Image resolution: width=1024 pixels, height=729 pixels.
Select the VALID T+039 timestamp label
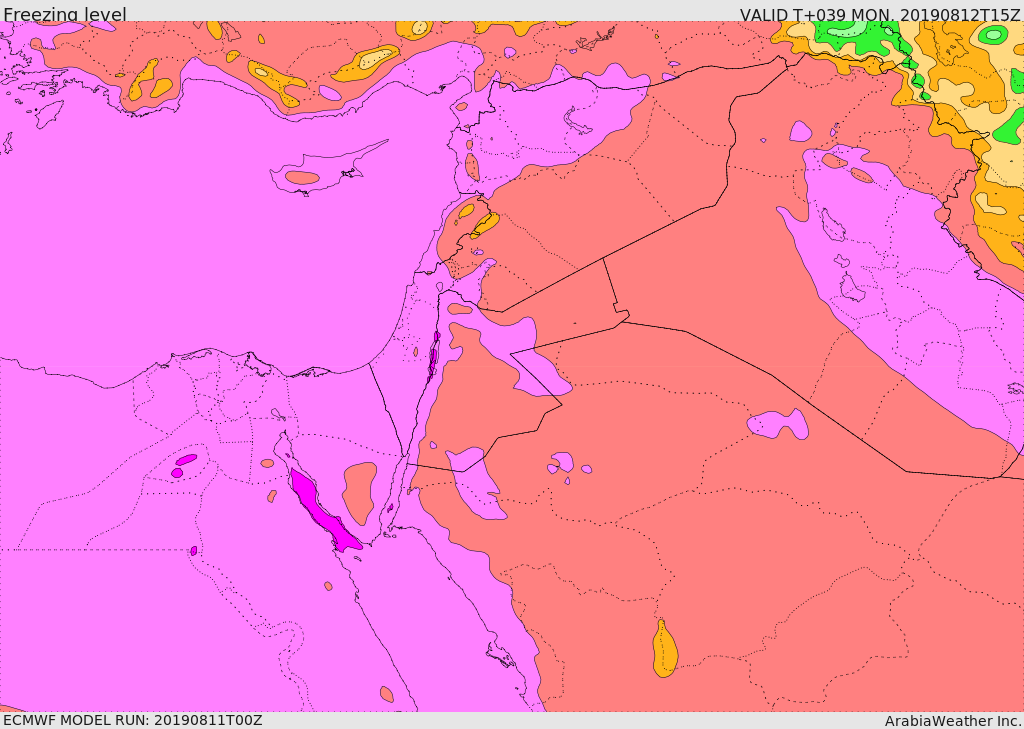879,14
